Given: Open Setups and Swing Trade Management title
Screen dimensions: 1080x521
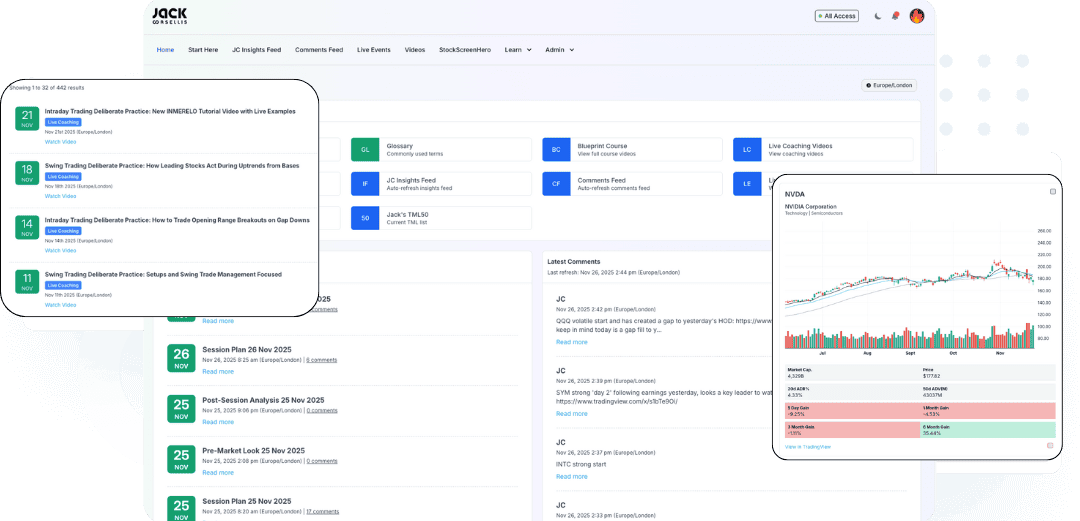Looking at the screenshot, I should click(163, 274).
